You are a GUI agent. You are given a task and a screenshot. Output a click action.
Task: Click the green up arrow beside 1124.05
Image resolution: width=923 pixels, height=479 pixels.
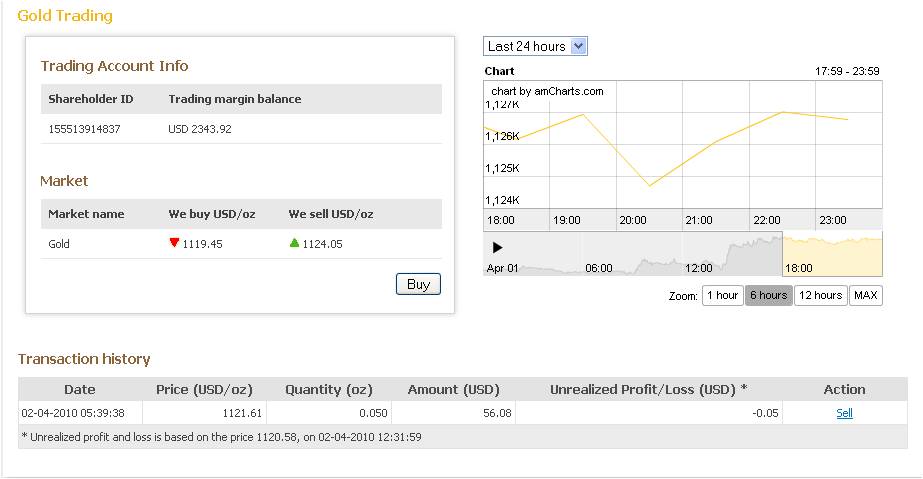point(294,242)
